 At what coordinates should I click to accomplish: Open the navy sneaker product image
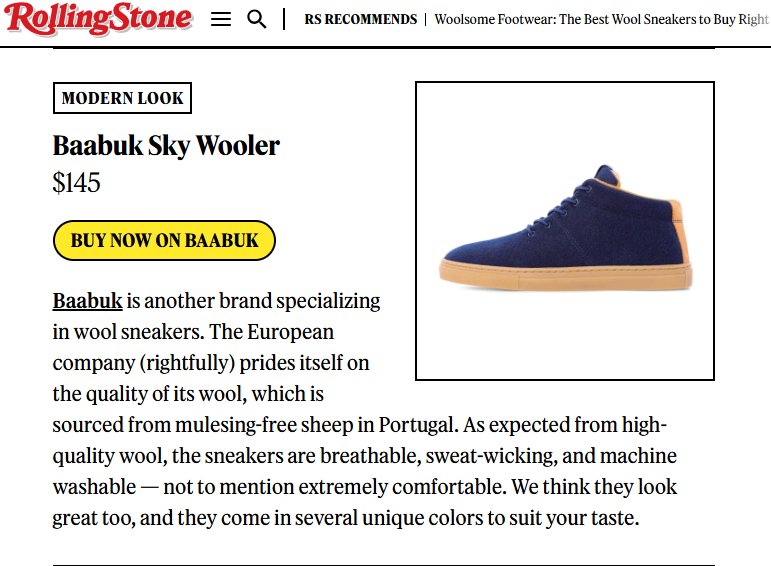pos(564,231)
